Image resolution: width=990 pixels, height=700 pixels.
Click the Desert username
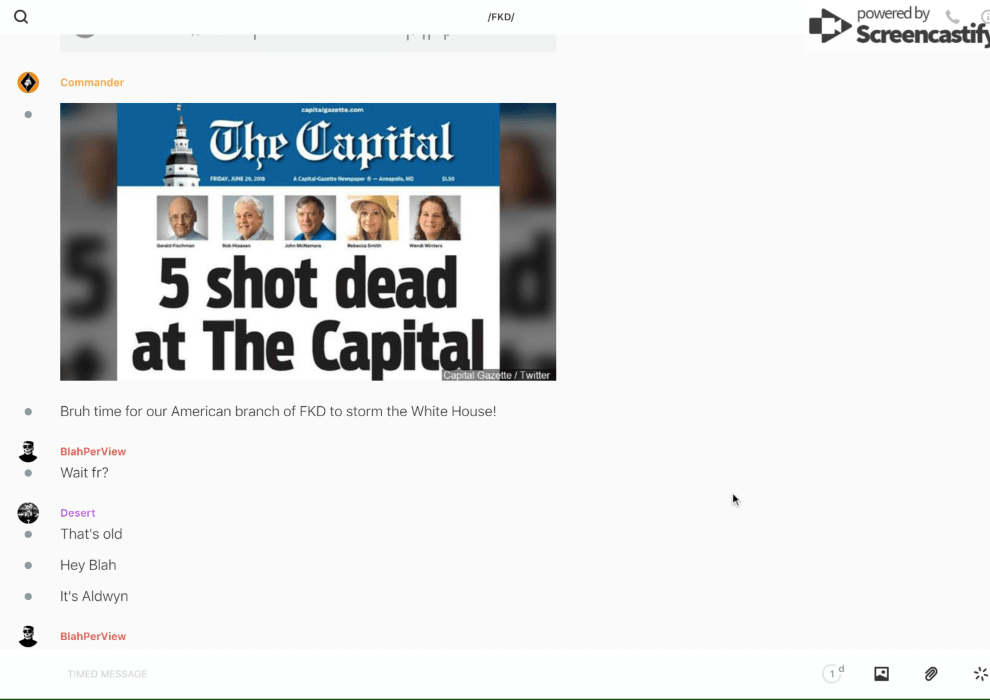78,513
